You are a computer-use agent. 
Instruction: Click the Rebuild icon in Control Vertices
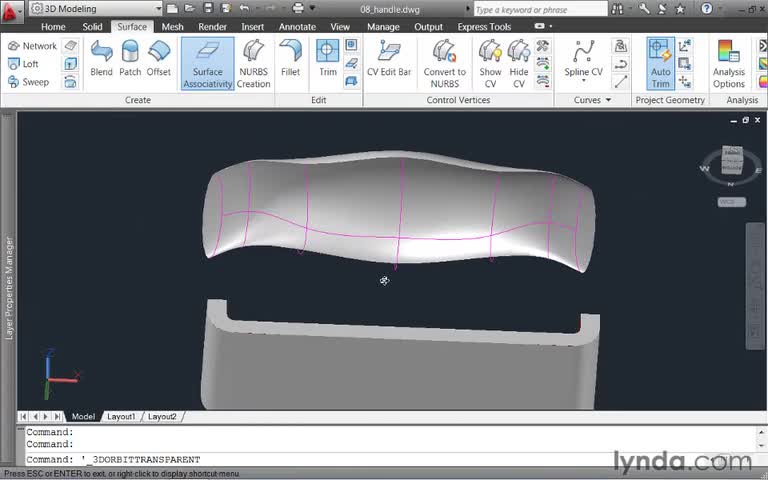click(x=543, y=46)
